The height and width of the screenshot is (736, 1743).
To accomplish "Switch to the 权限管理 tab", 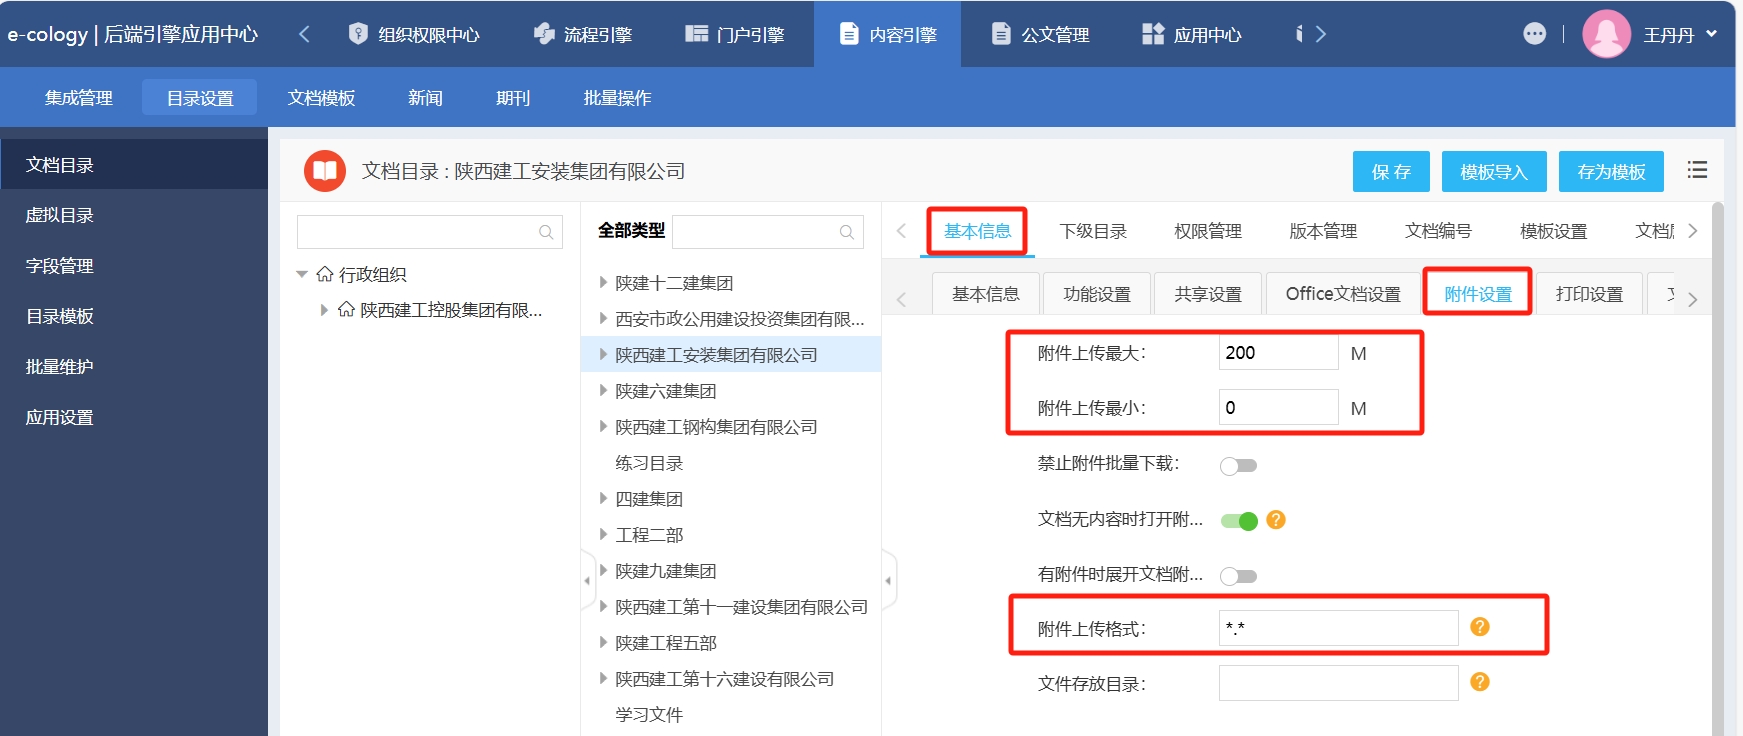I will 1207,231.
